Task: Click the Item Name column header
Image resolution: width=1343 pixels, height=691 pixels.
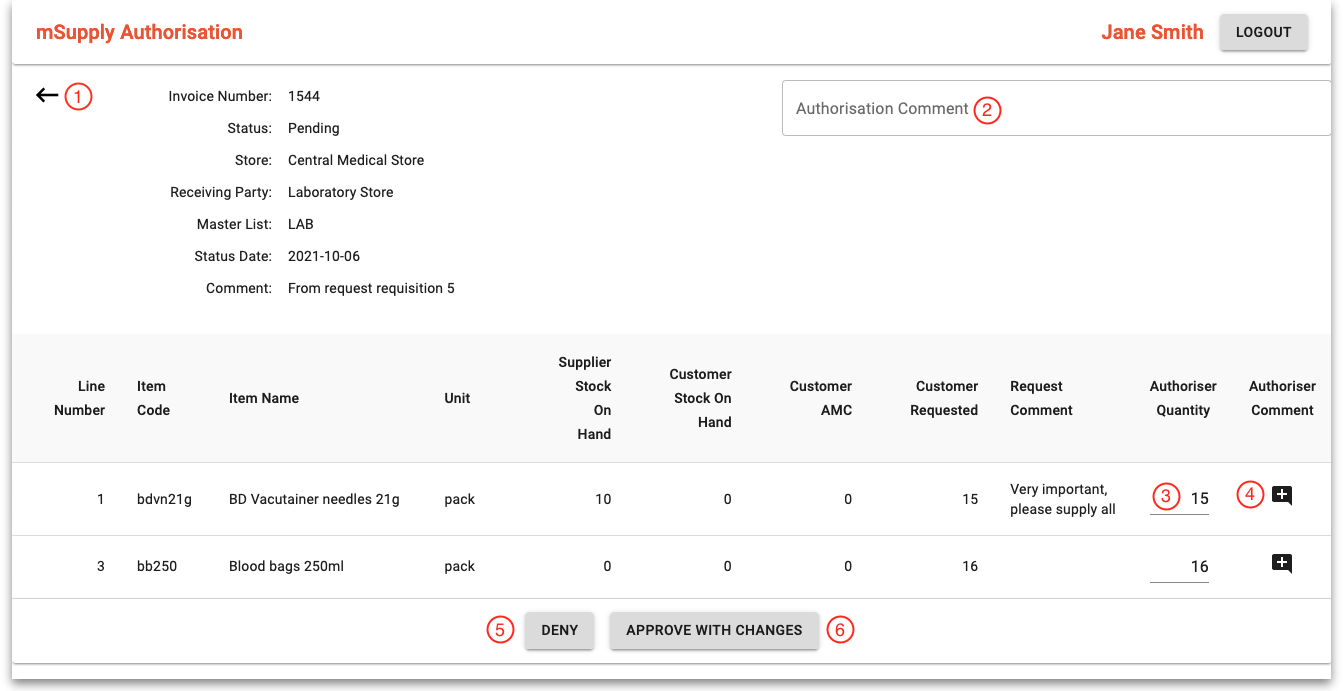Action: (x=264, y=398)
